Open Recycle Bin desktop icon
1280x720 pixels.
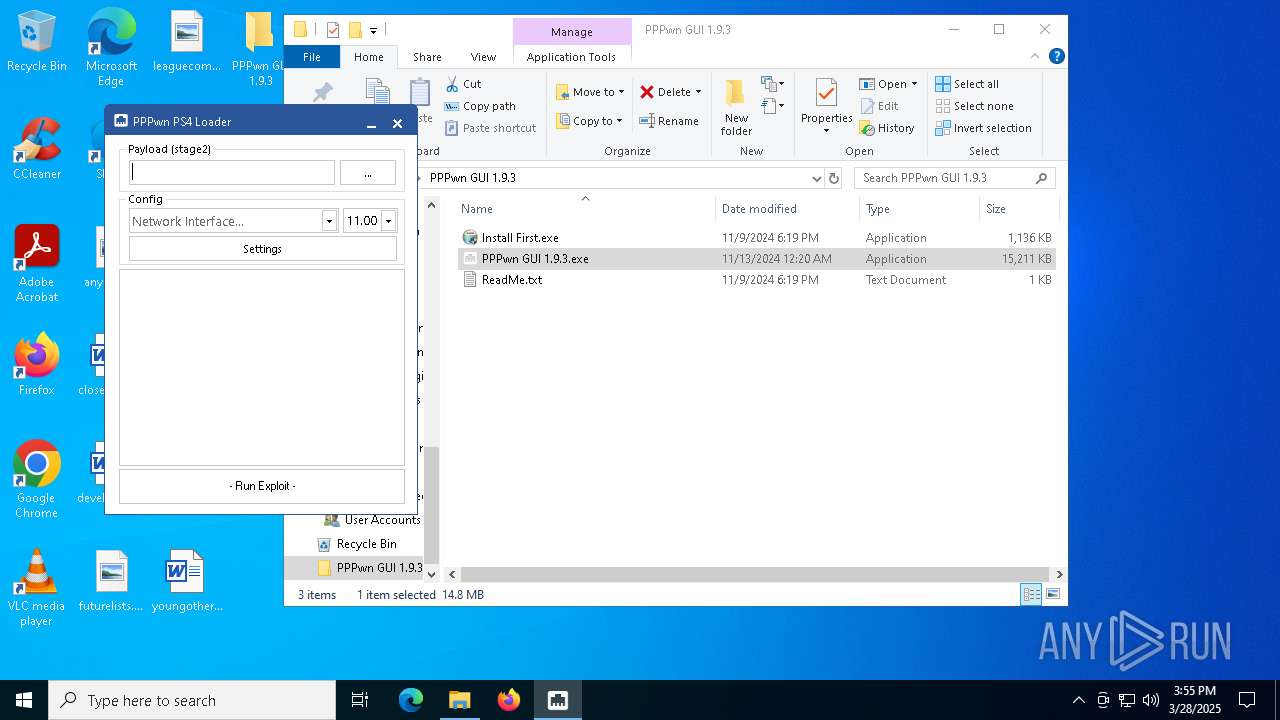click(x=37, y=41)
